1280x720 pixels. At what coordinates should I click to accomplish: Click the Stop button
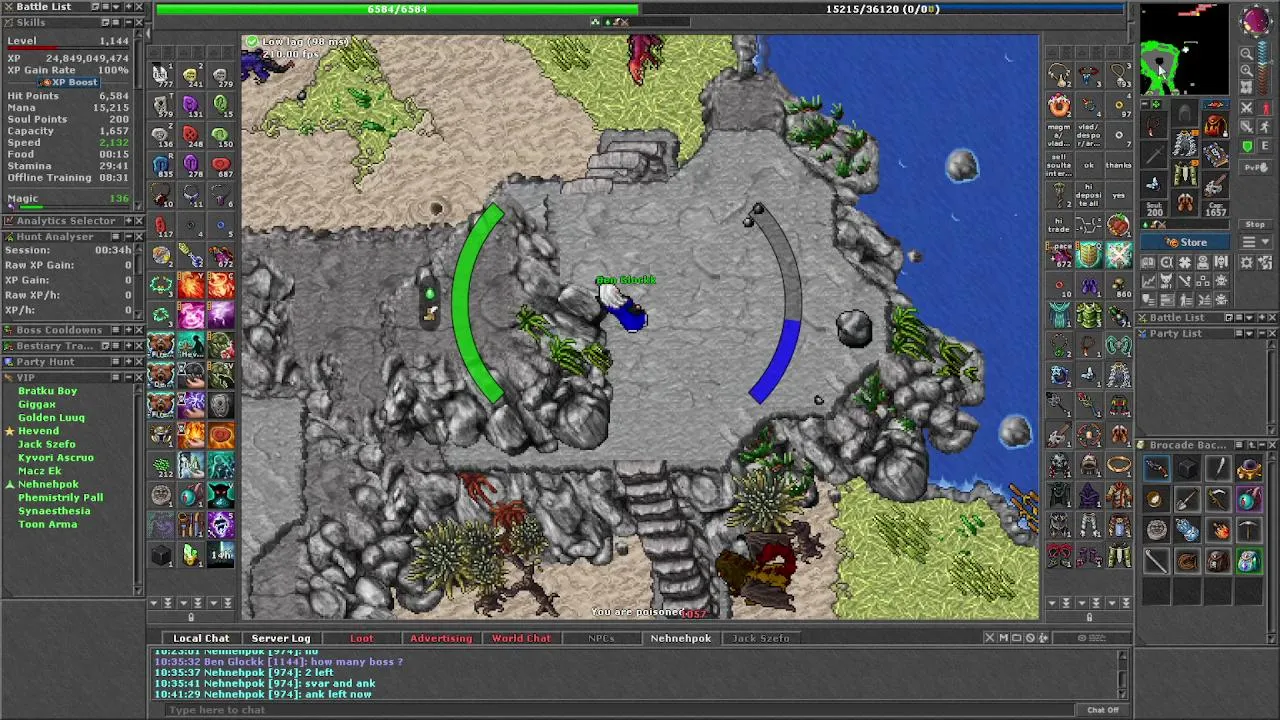pyautogui.click(x=1255, y=225)
